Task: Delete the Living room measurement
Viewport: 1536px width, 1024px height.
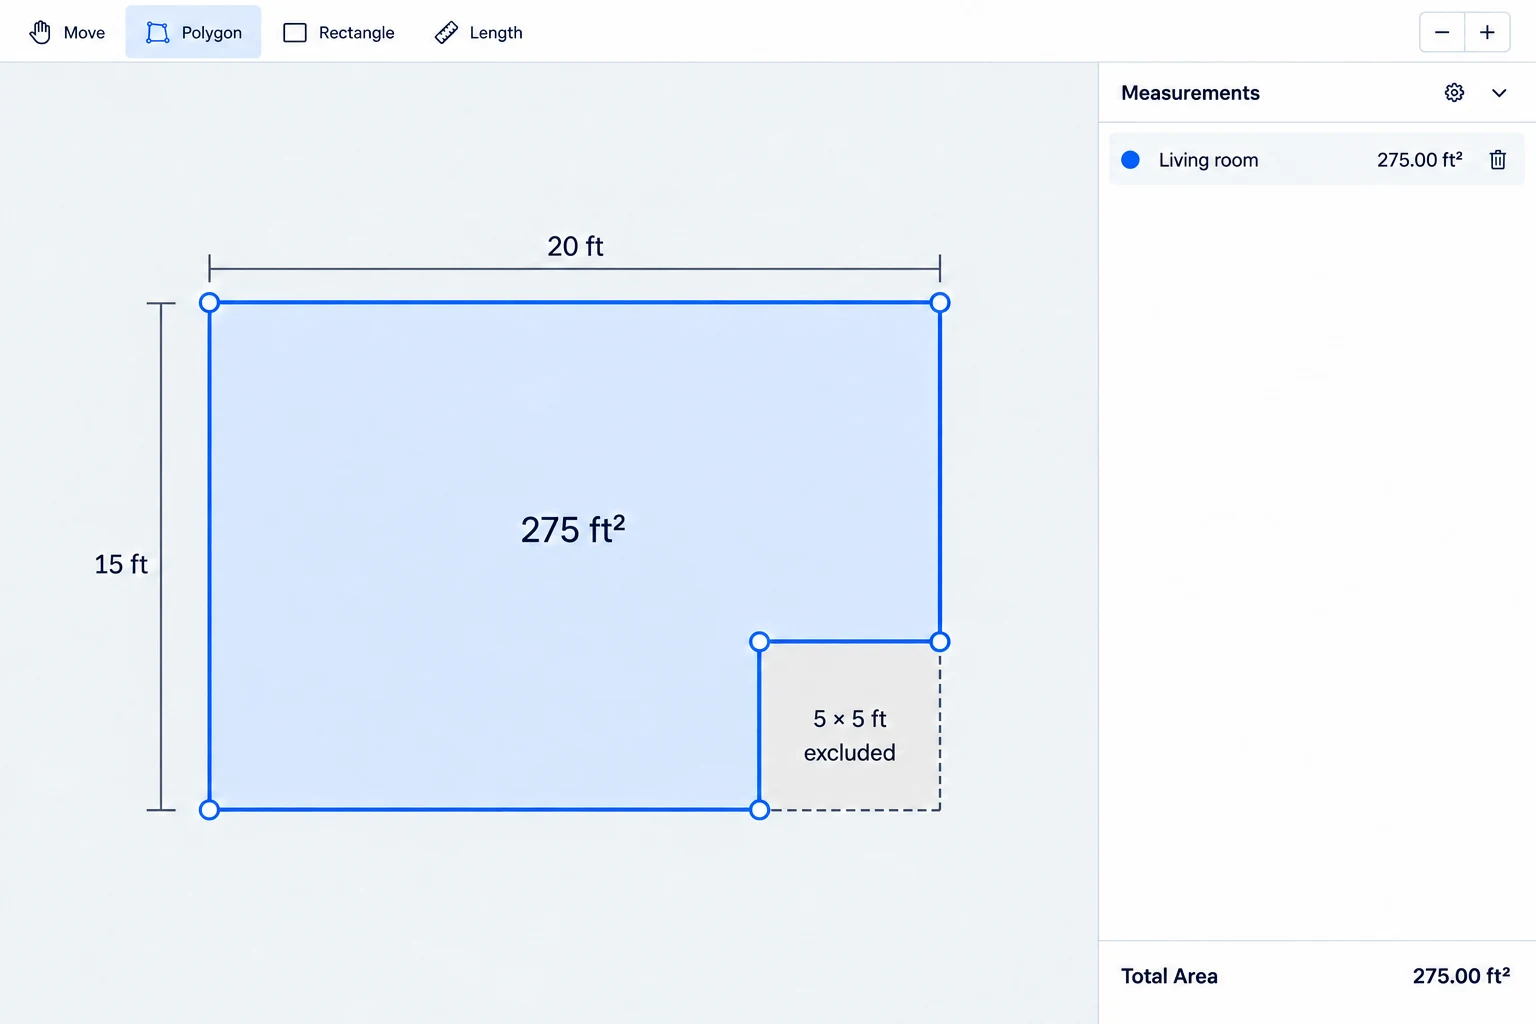Action: coord(1498,160)
